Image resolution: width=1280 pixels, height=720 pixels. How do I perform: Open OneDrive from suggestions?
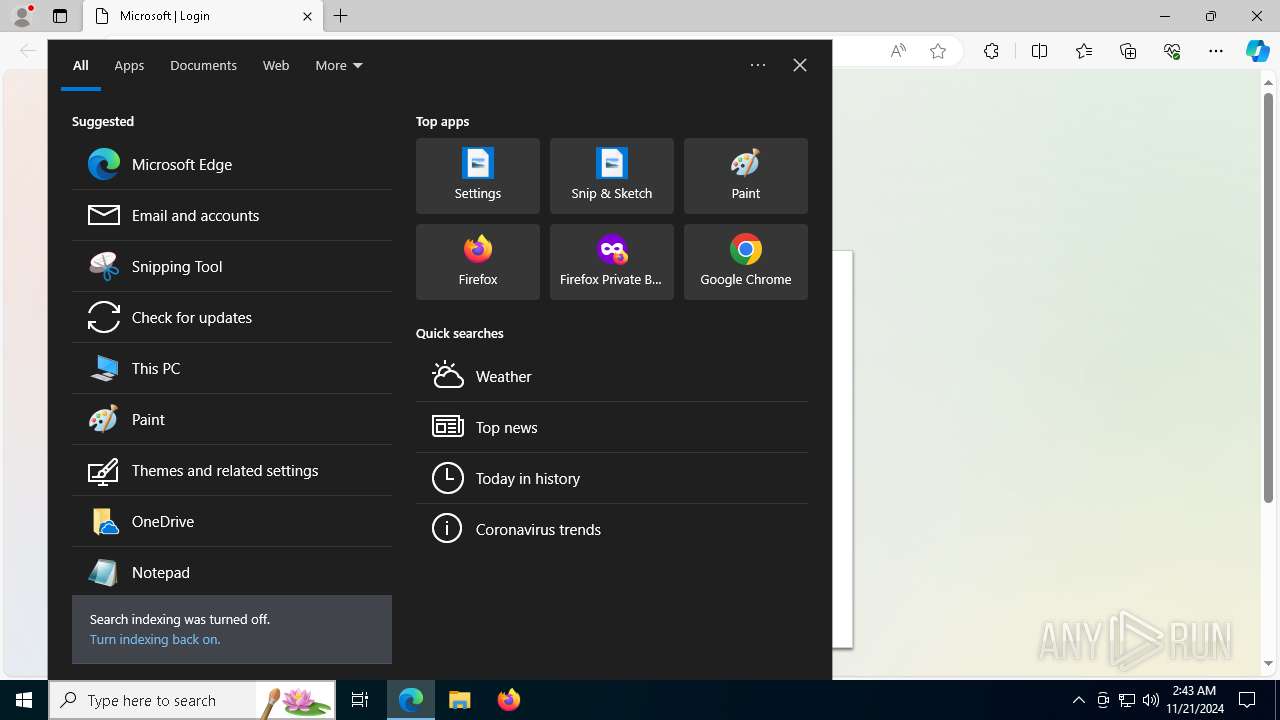coord(232,521)
